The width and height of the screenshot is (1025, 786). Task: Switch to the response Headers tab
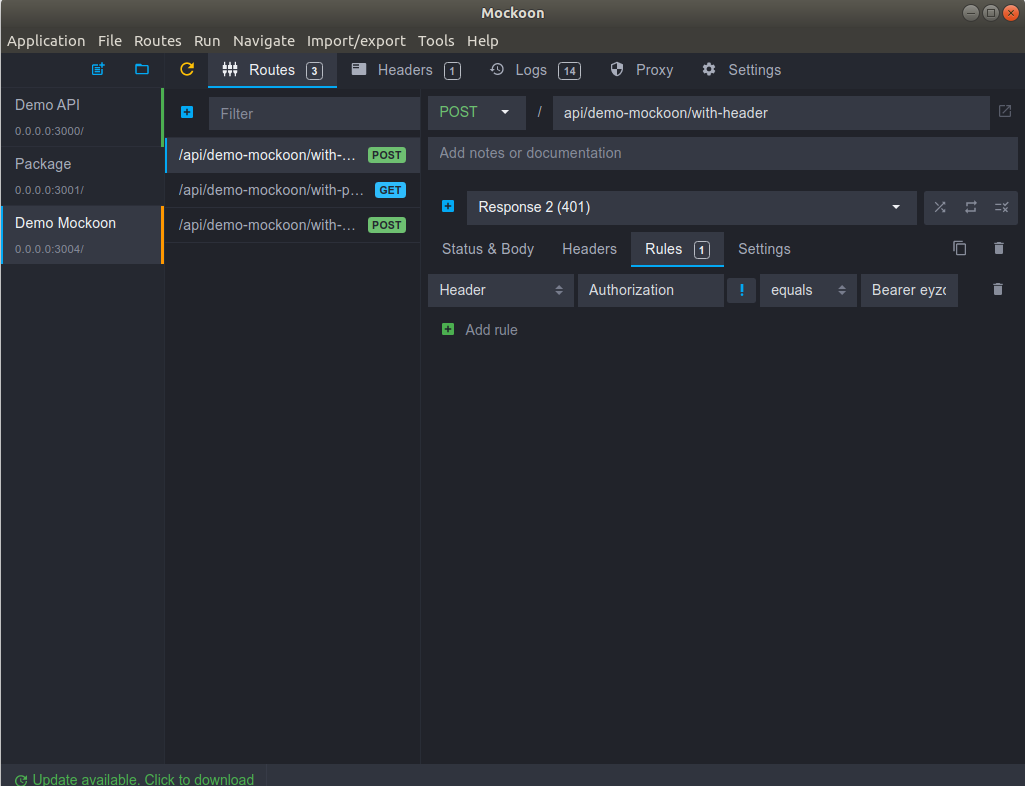point(590,249)
